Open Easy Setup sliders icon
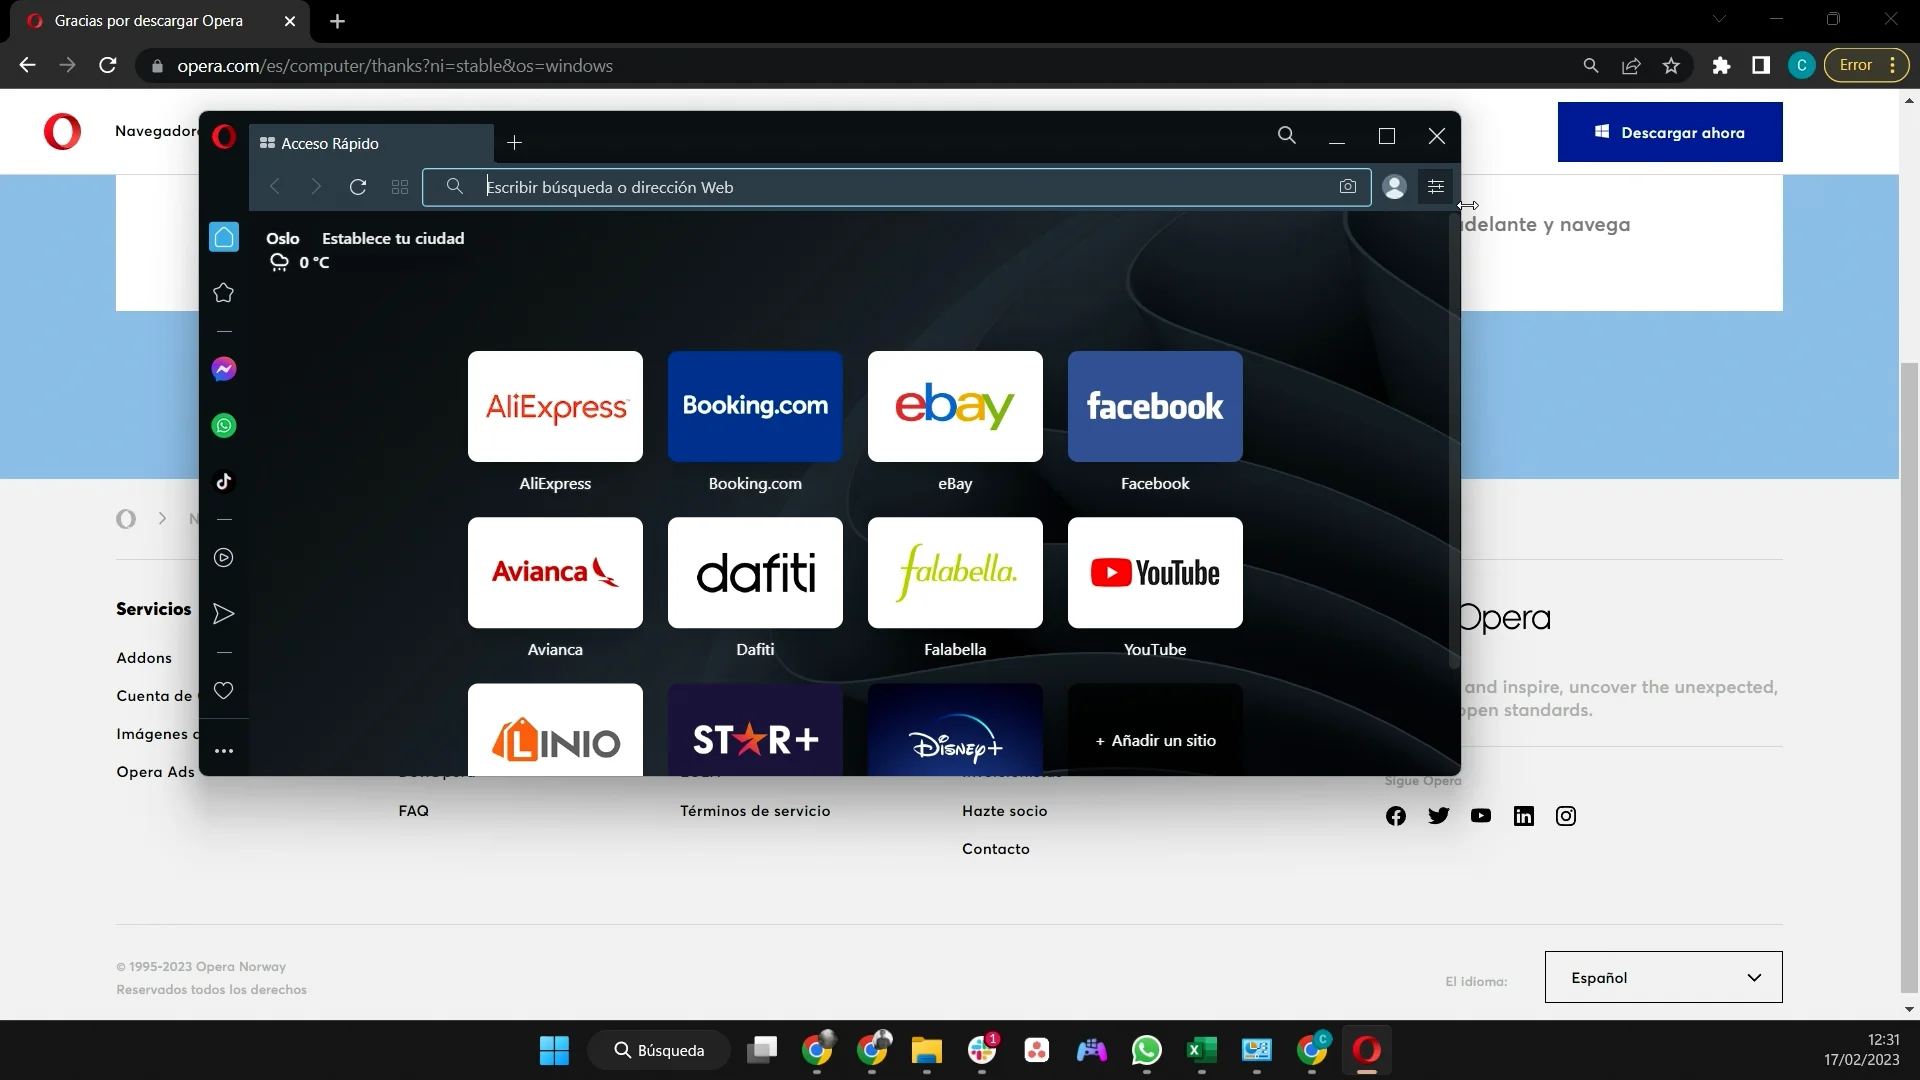This screenshot has height=1080, width=1920. 1436,187
